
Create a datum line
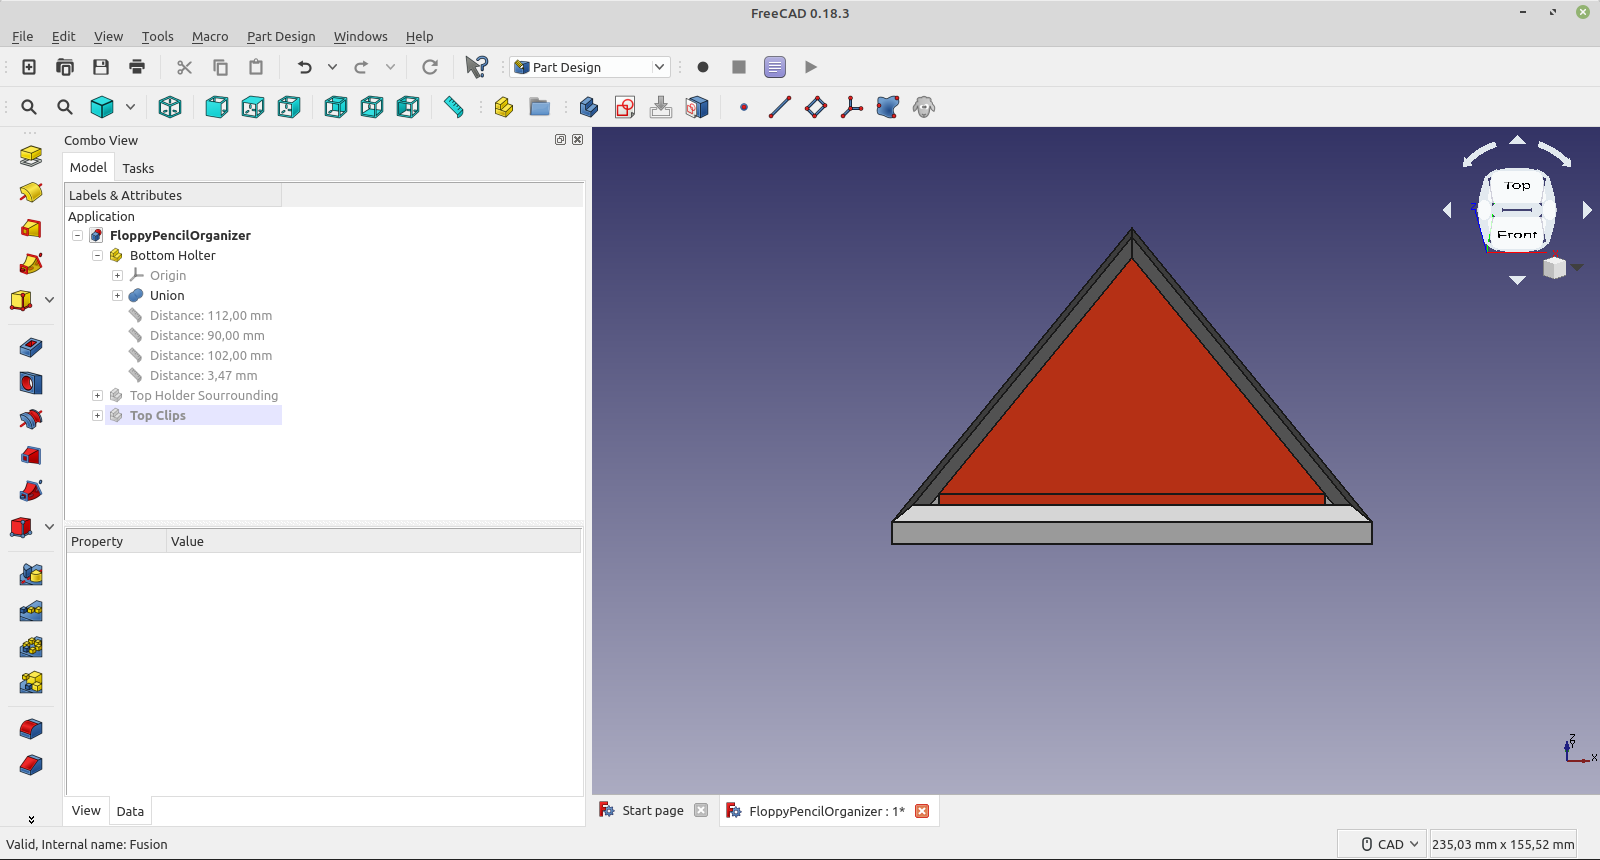(x=780, y=107)
